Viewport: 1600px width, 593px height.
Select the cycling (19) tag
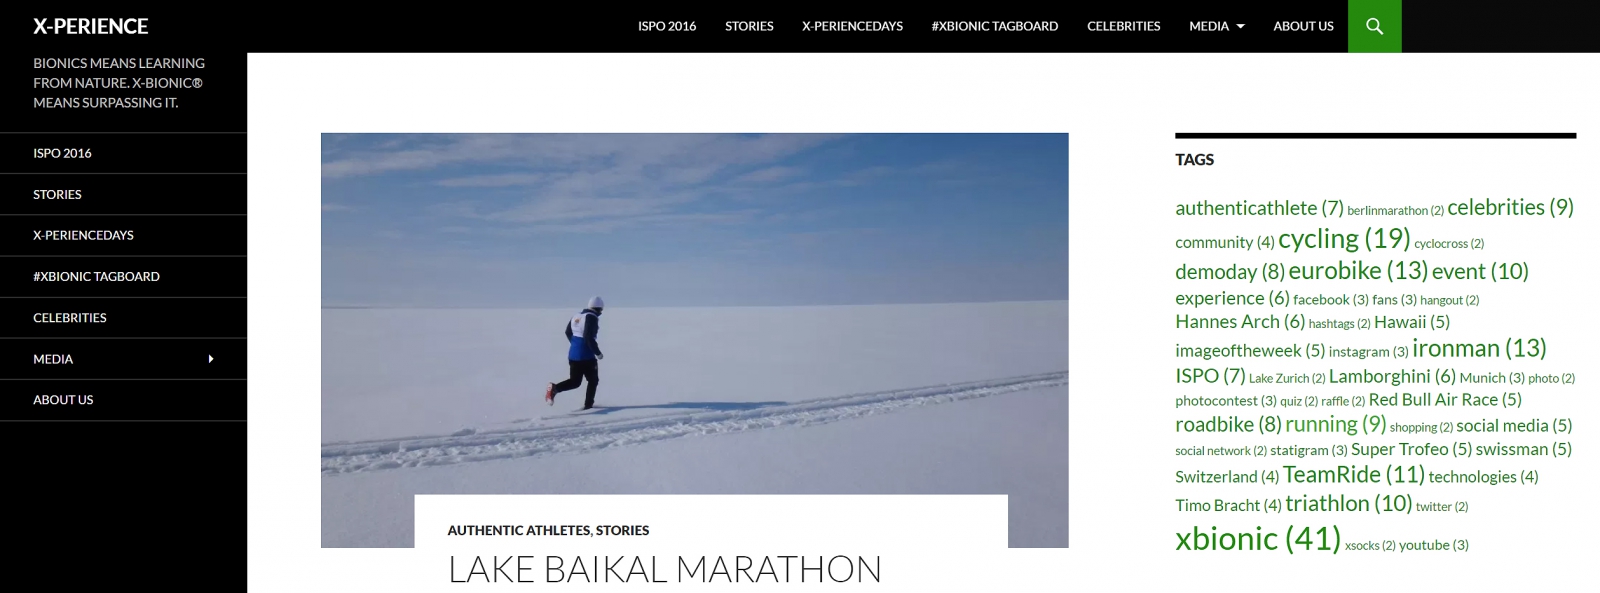click(1344, 239)
